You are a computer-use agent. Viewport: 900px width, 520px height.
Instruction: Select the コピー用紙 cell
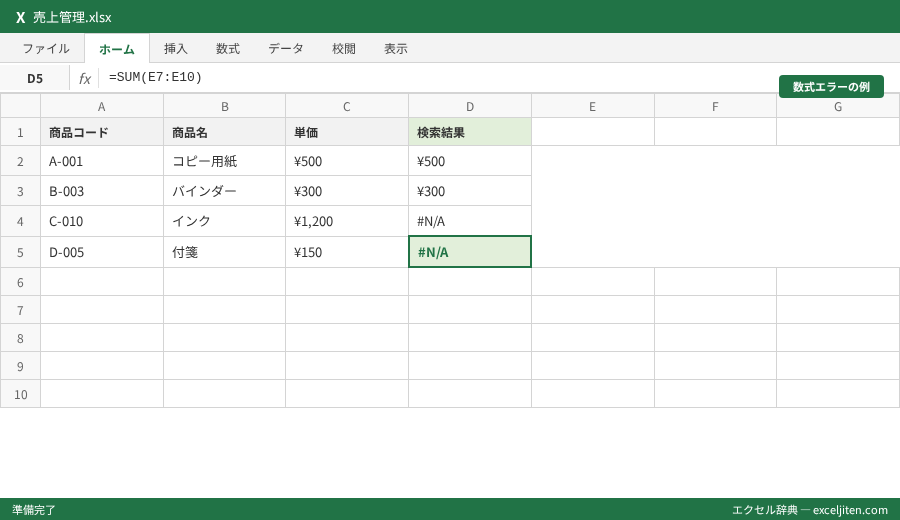pos(224,161)
